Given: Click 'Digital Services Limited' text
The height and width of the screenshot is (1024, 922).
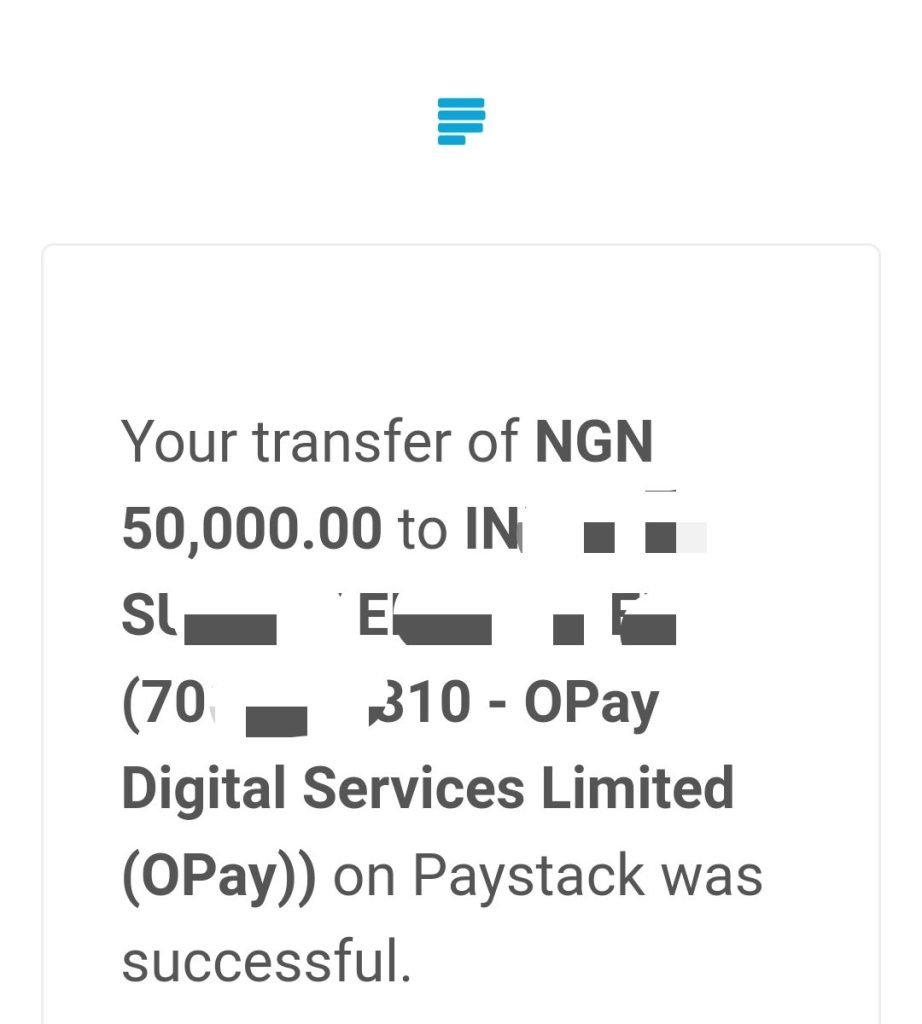Looking at the screenshot, I should point(428,789).
